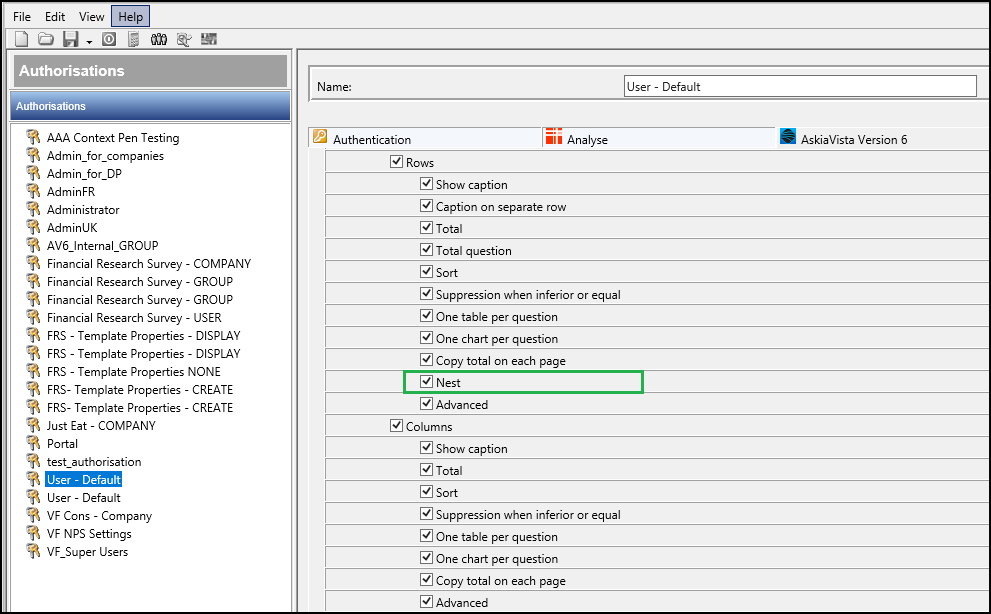The width and height of the screenshot is (991, 614).
Task: Click key icon beside Administrator
Action: 33,209
